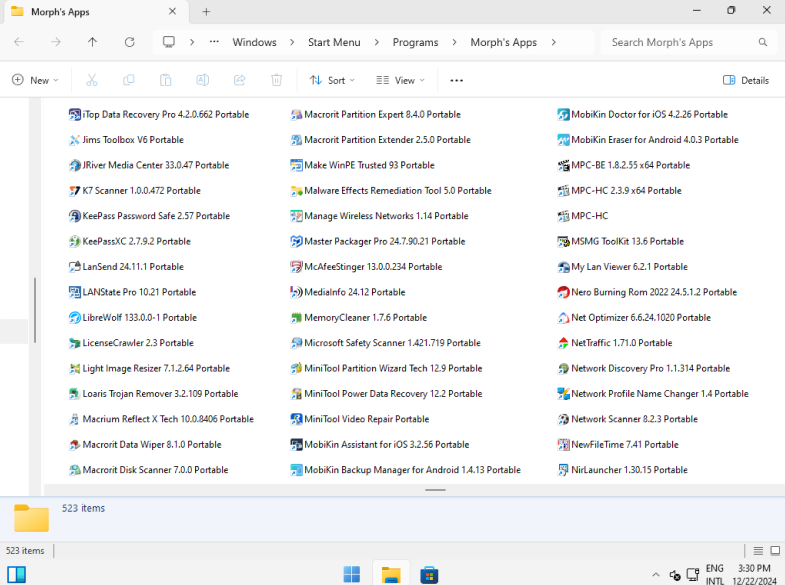Open Microsoft Store from the taskbar
The image size is (785, 585).
(429, 574)
